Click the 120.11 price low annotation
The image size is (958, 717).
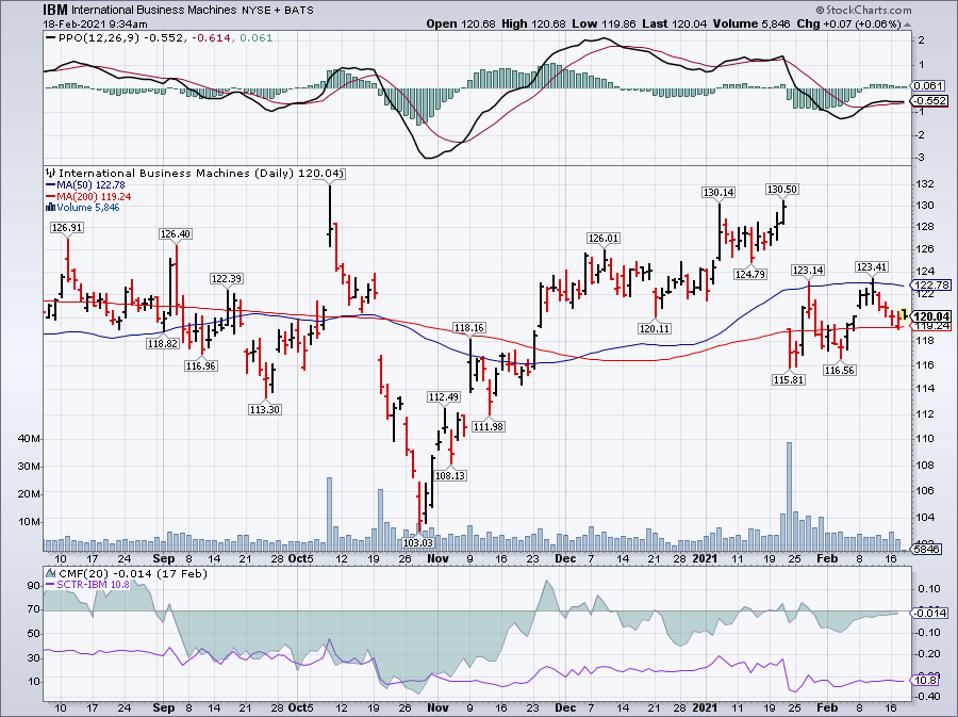pyautogui.click(x=654, y=329)
